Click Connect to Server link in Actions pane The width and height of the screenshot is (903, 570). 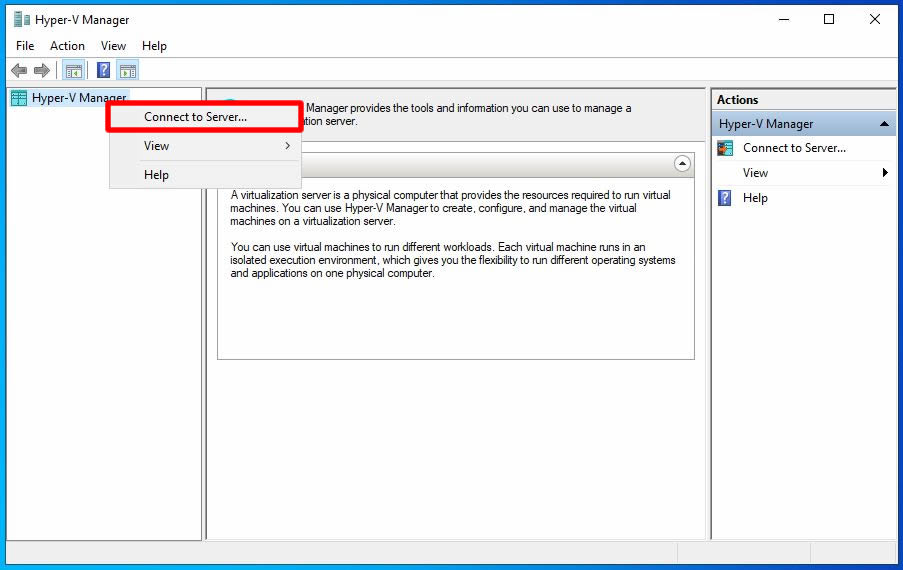point(794,148)
